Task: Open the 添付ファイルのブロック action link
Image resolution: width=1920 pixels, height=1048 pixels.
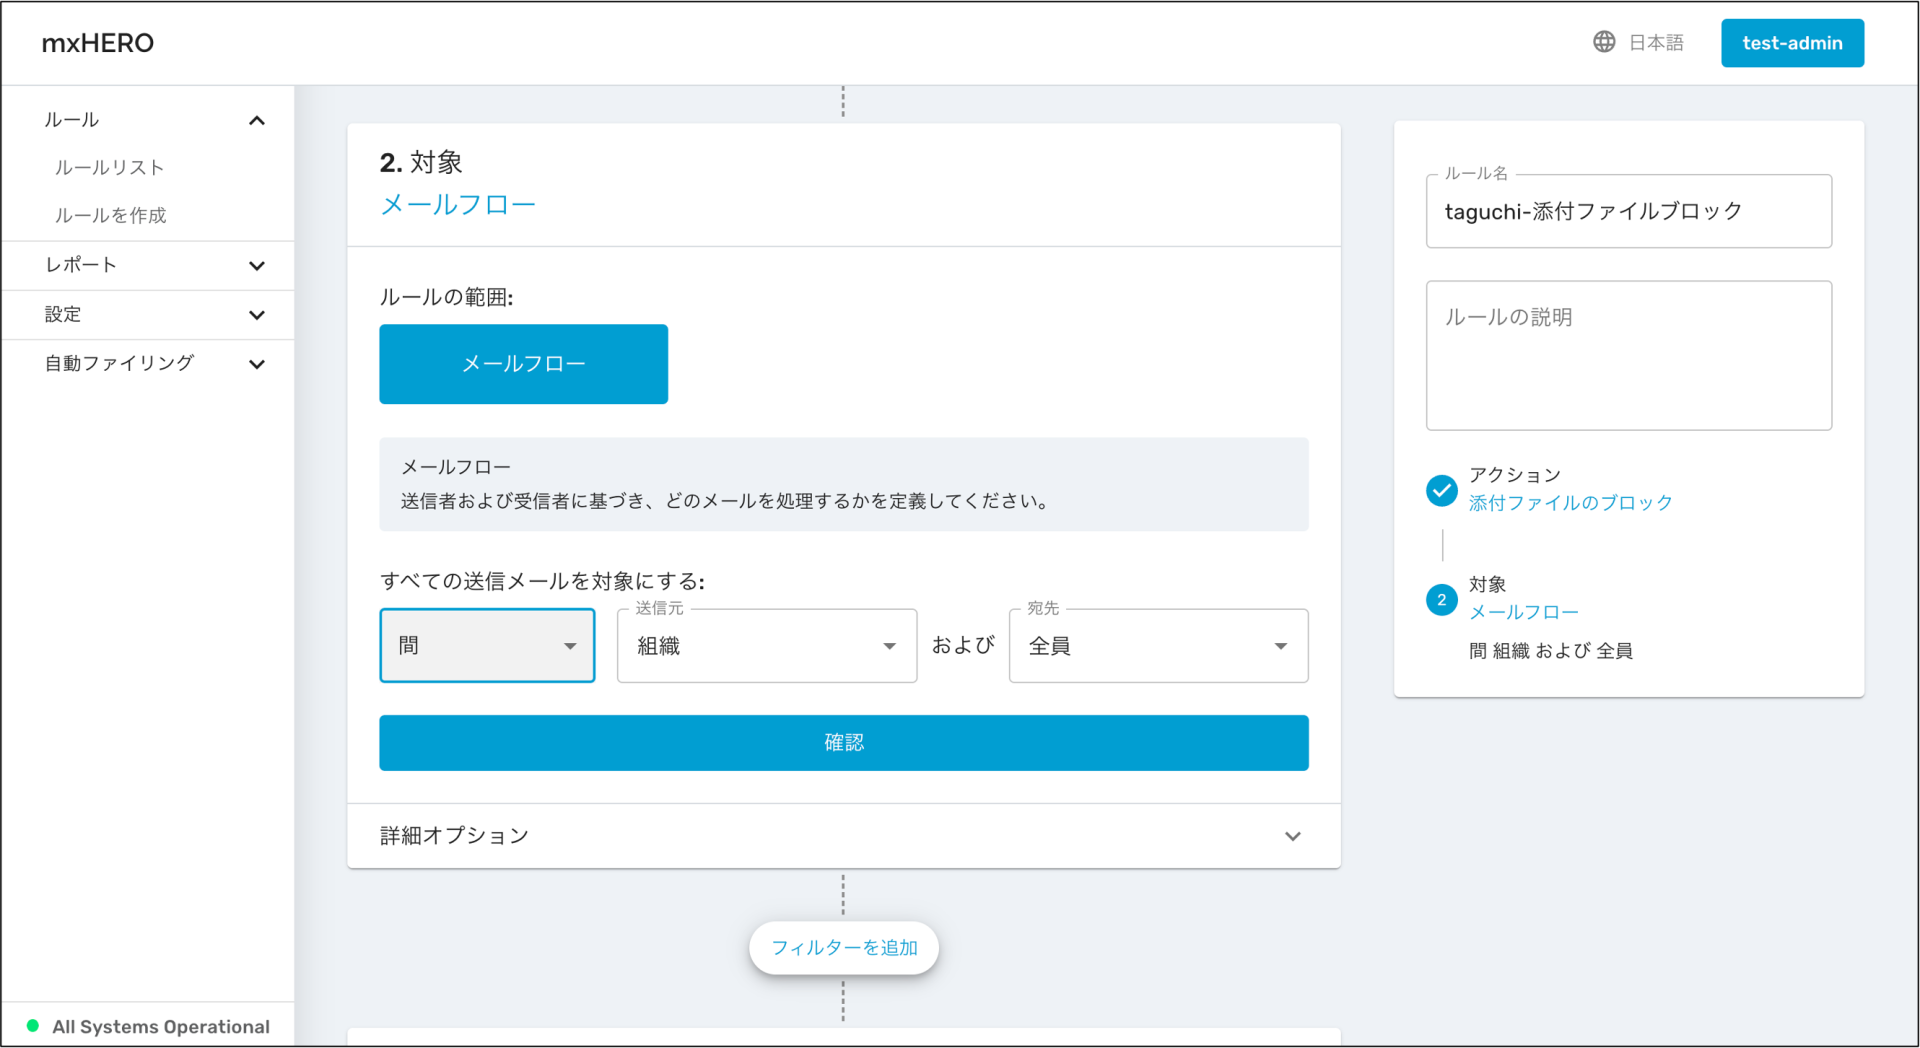Action: click(1570, 503)
